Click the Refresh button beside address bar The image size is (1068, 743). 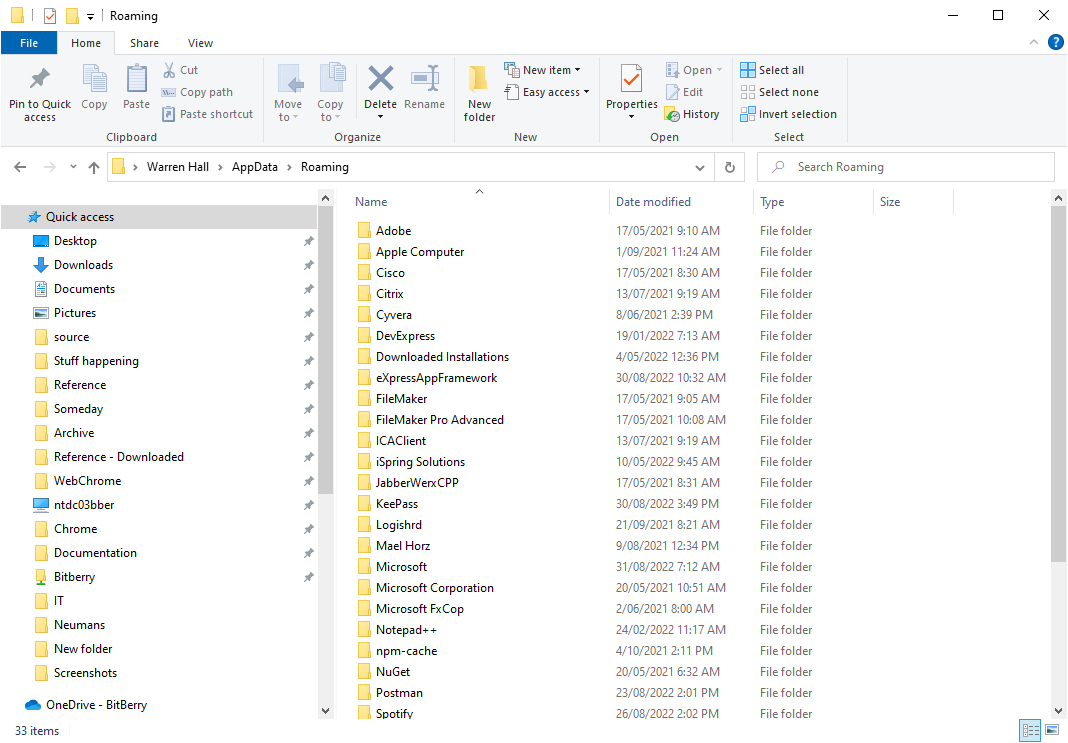click(730, 167)
